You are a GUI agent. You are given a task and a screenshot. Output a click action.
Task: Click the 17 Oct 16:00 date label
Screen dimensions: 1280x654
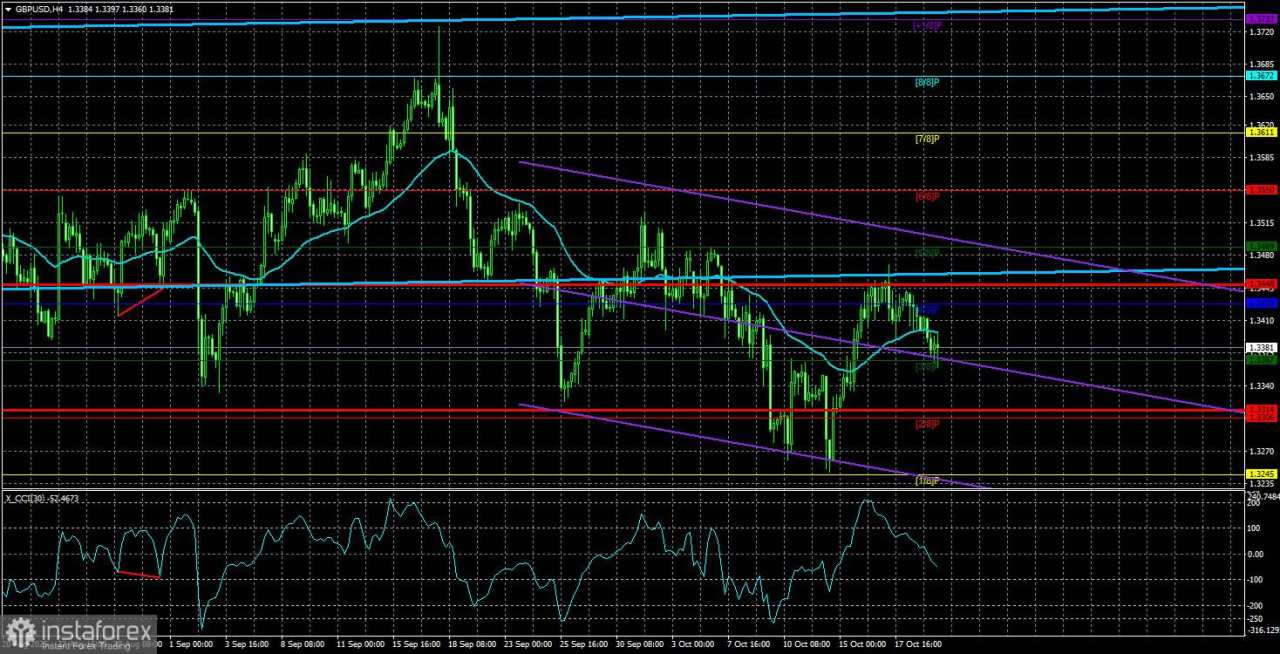920,644
